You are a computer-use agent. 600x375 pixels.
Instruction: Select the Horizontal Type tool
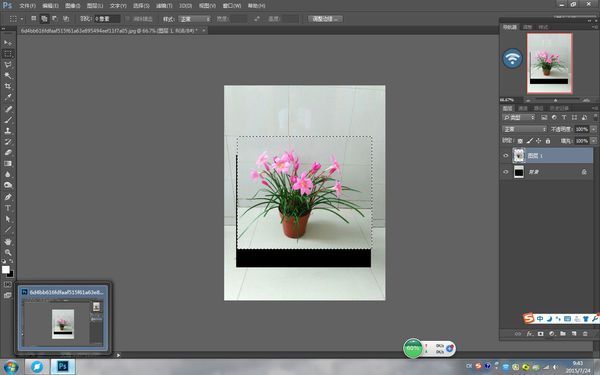[8, 208]
